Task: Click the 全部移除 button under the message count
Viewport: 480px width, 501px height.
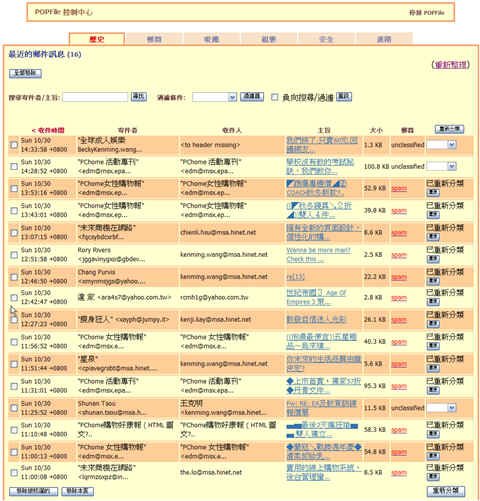Action: point(25,73)
